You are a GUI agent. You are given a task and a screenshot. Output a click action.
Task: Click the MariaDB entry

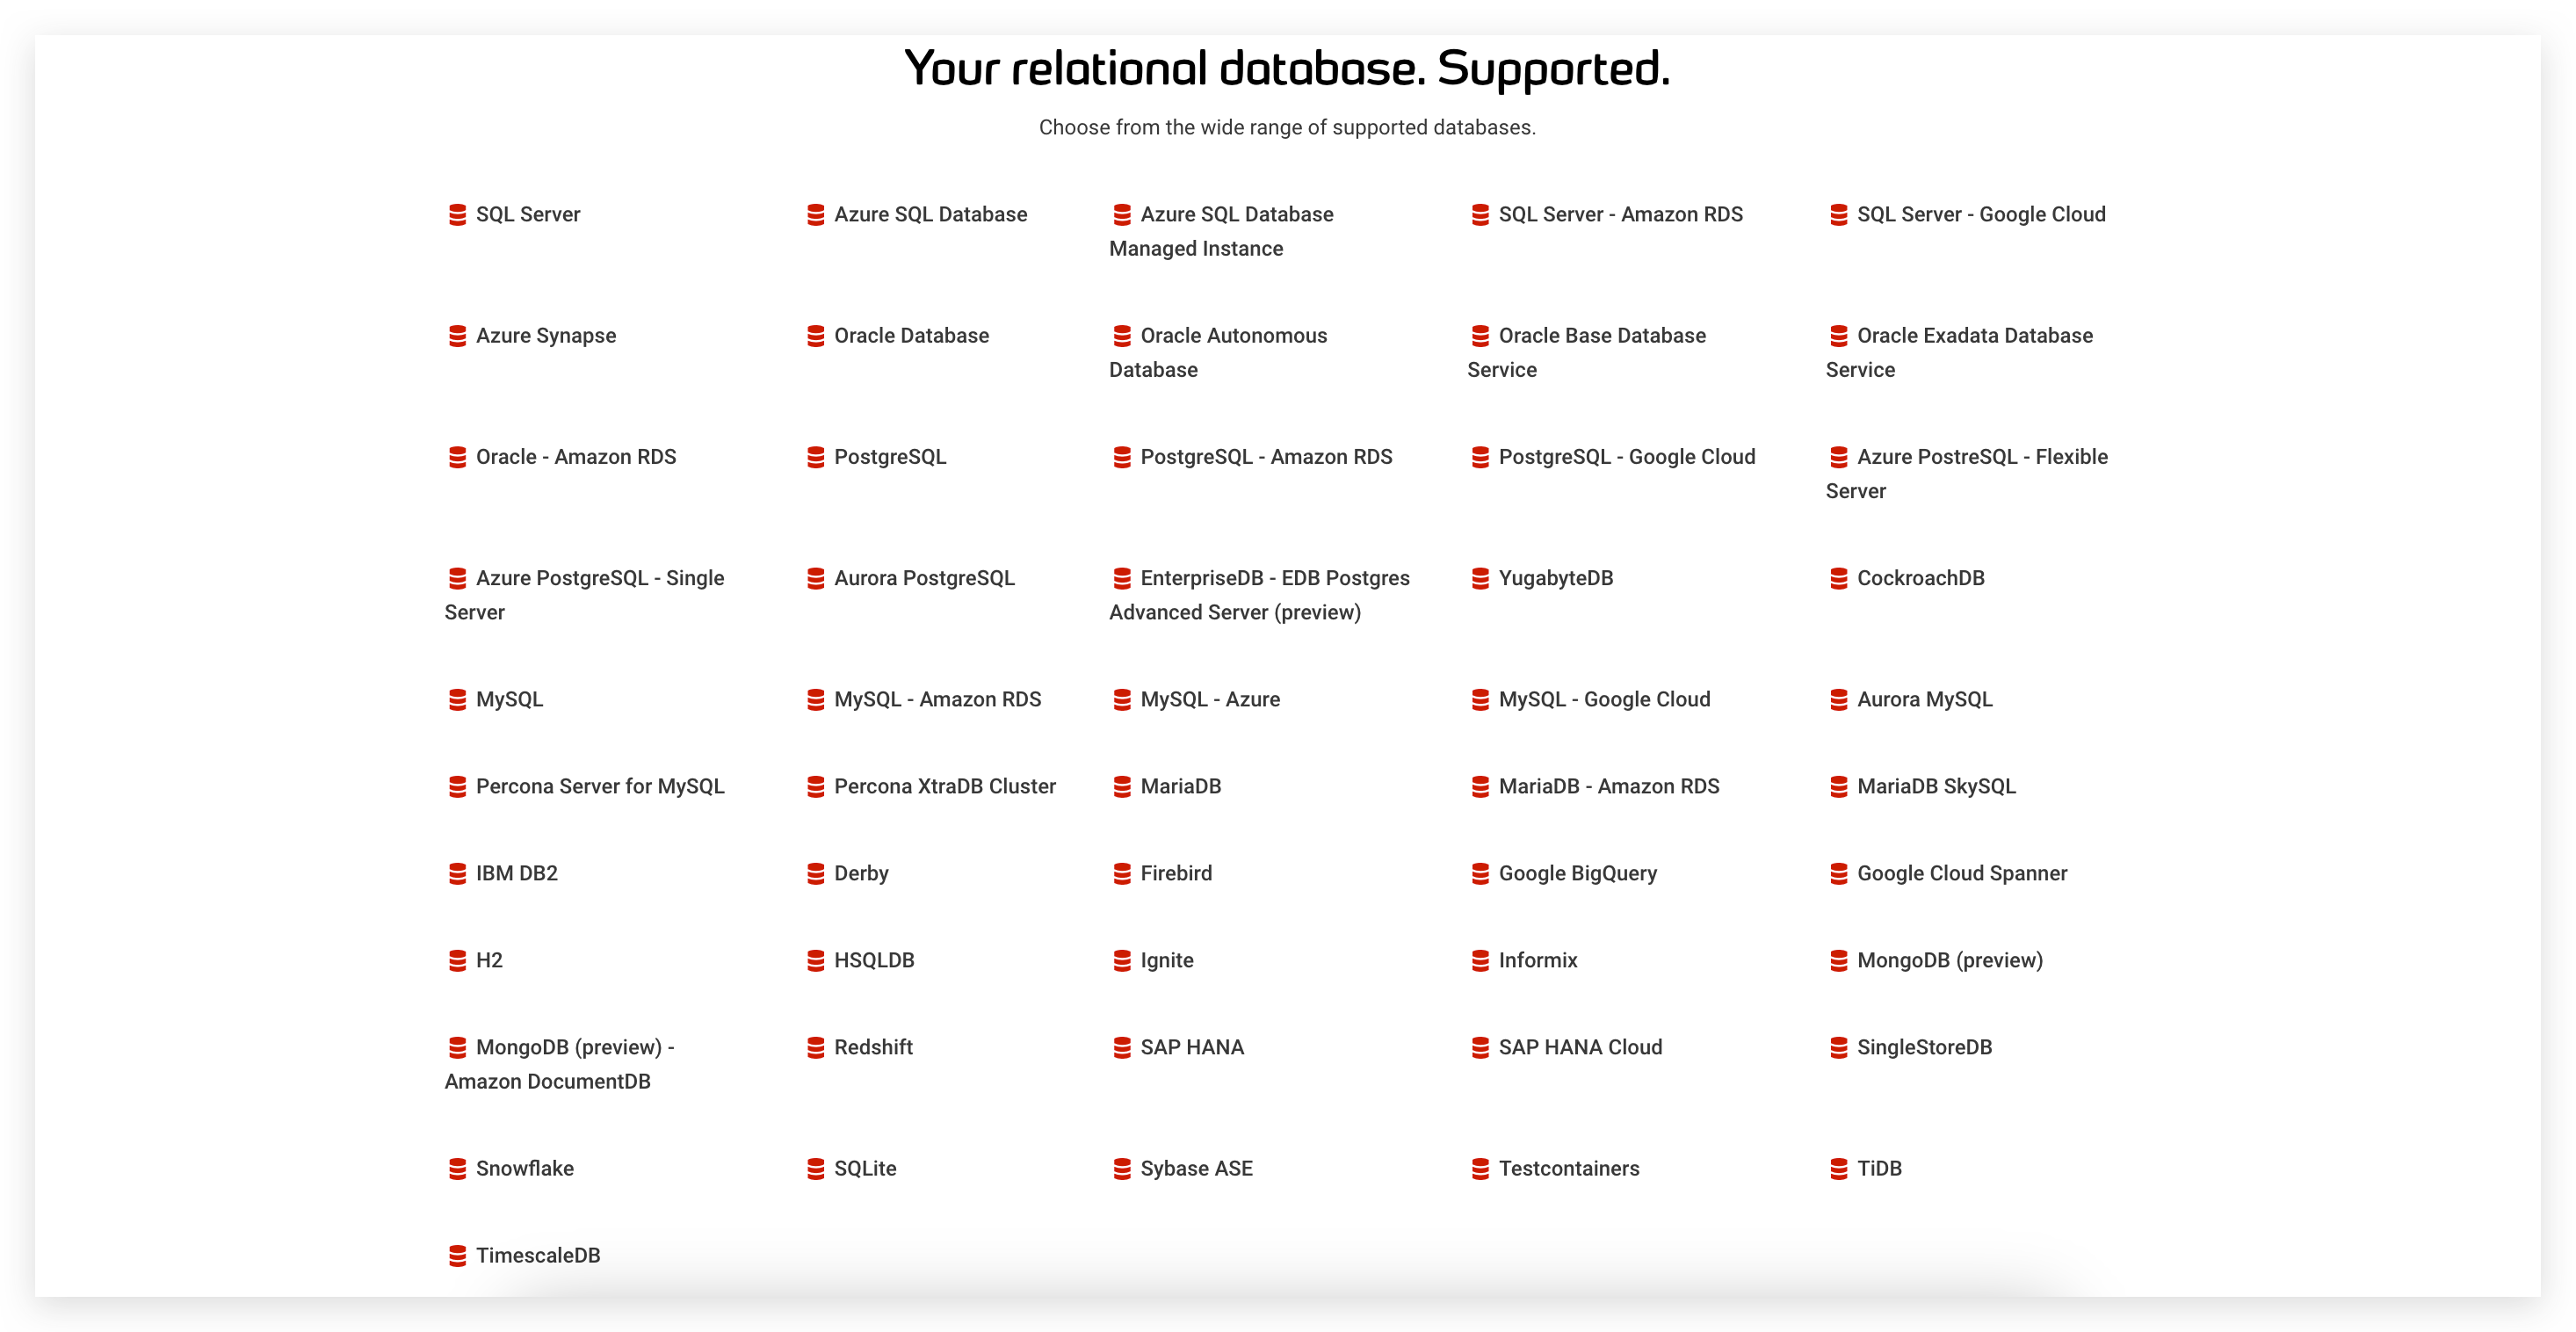[x=1180, y=786]
